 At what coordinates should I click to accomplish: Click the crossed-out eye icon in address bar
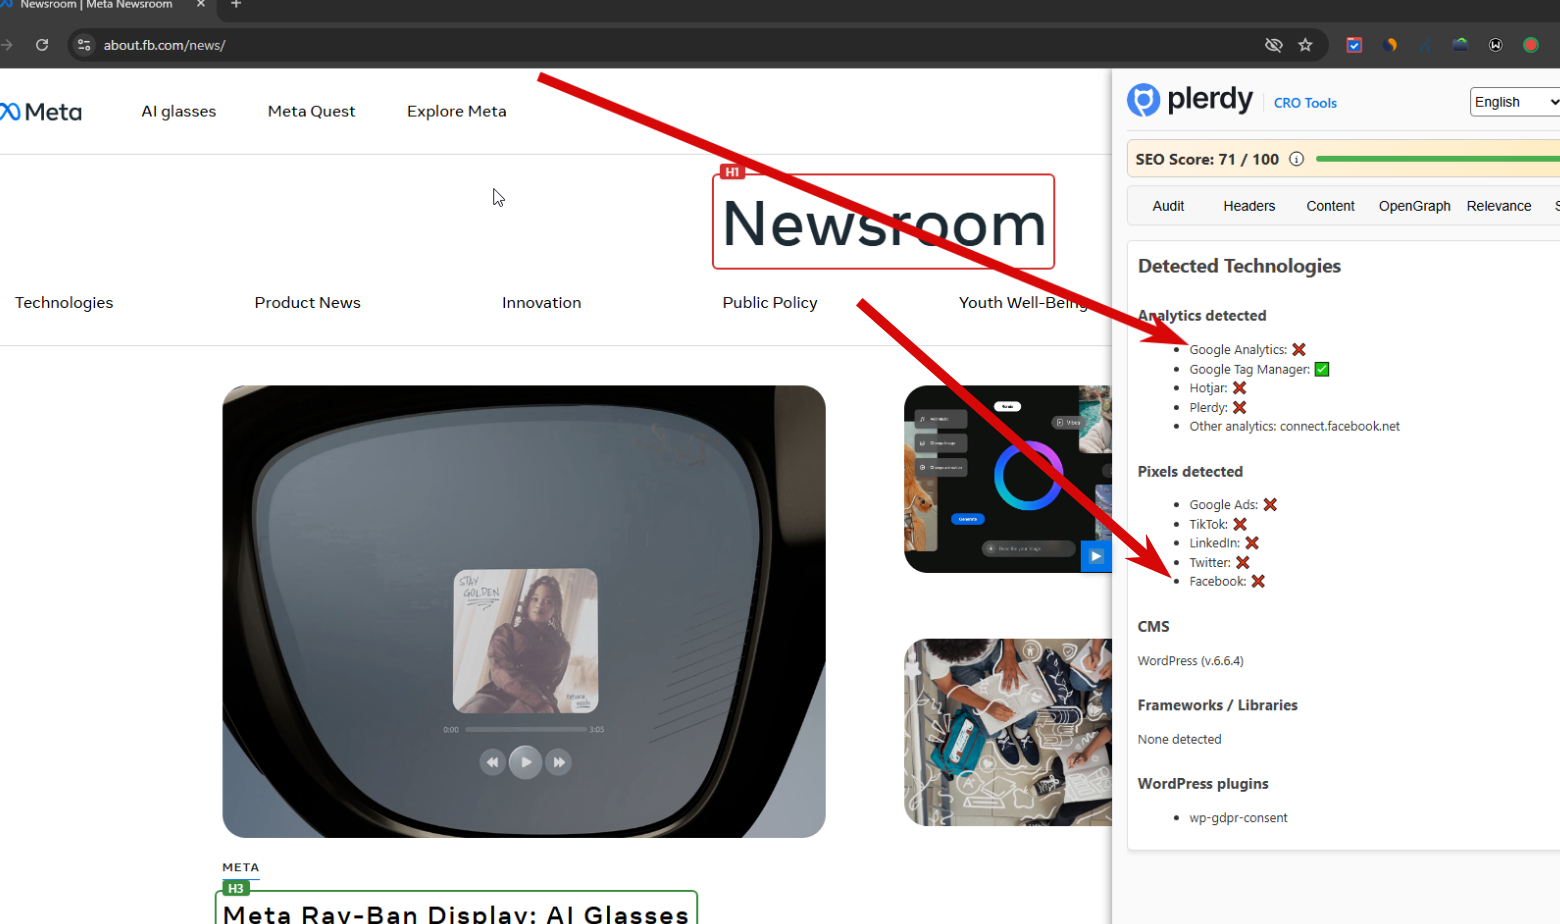(1273, 45)
